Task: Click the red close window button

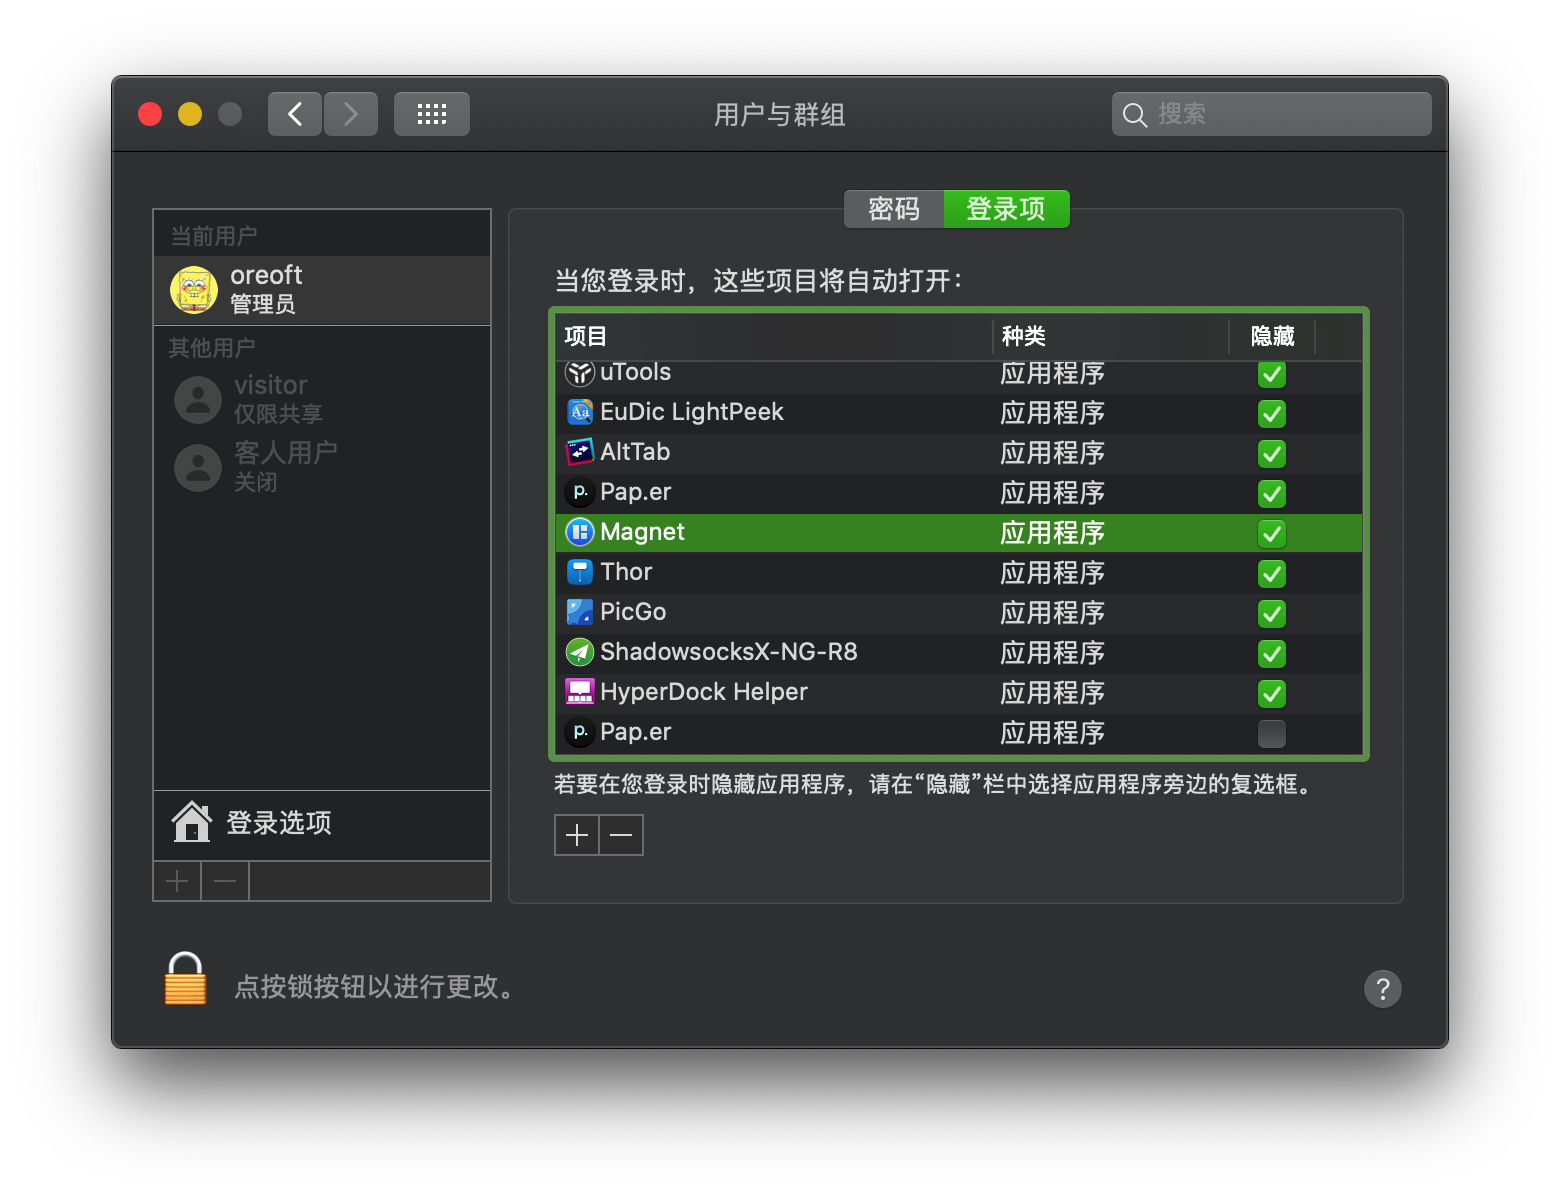Action: [x=150, y=114]
